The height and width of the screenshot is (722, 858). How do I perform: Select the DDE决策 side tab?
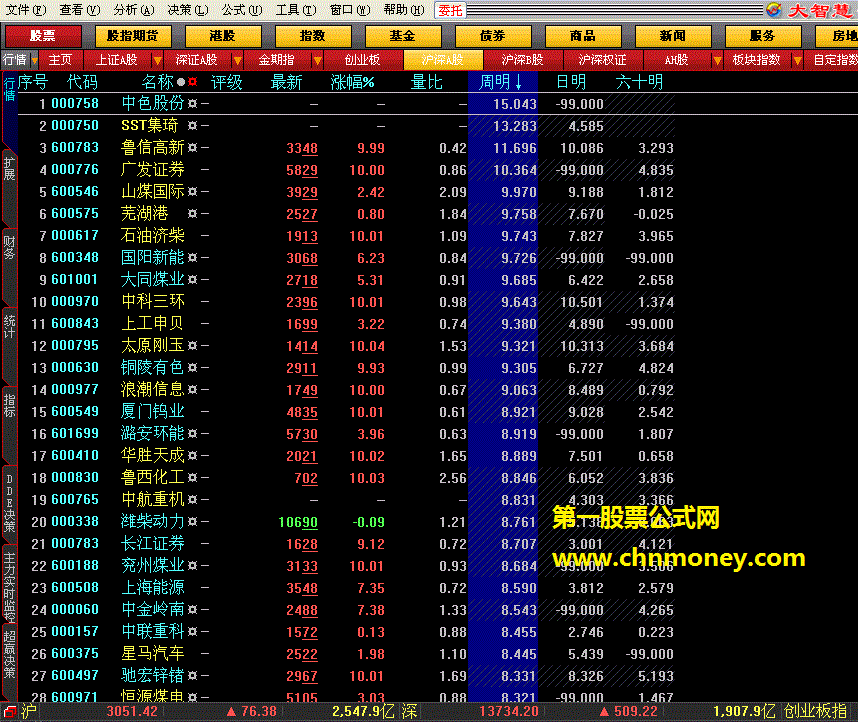point(9,503)
